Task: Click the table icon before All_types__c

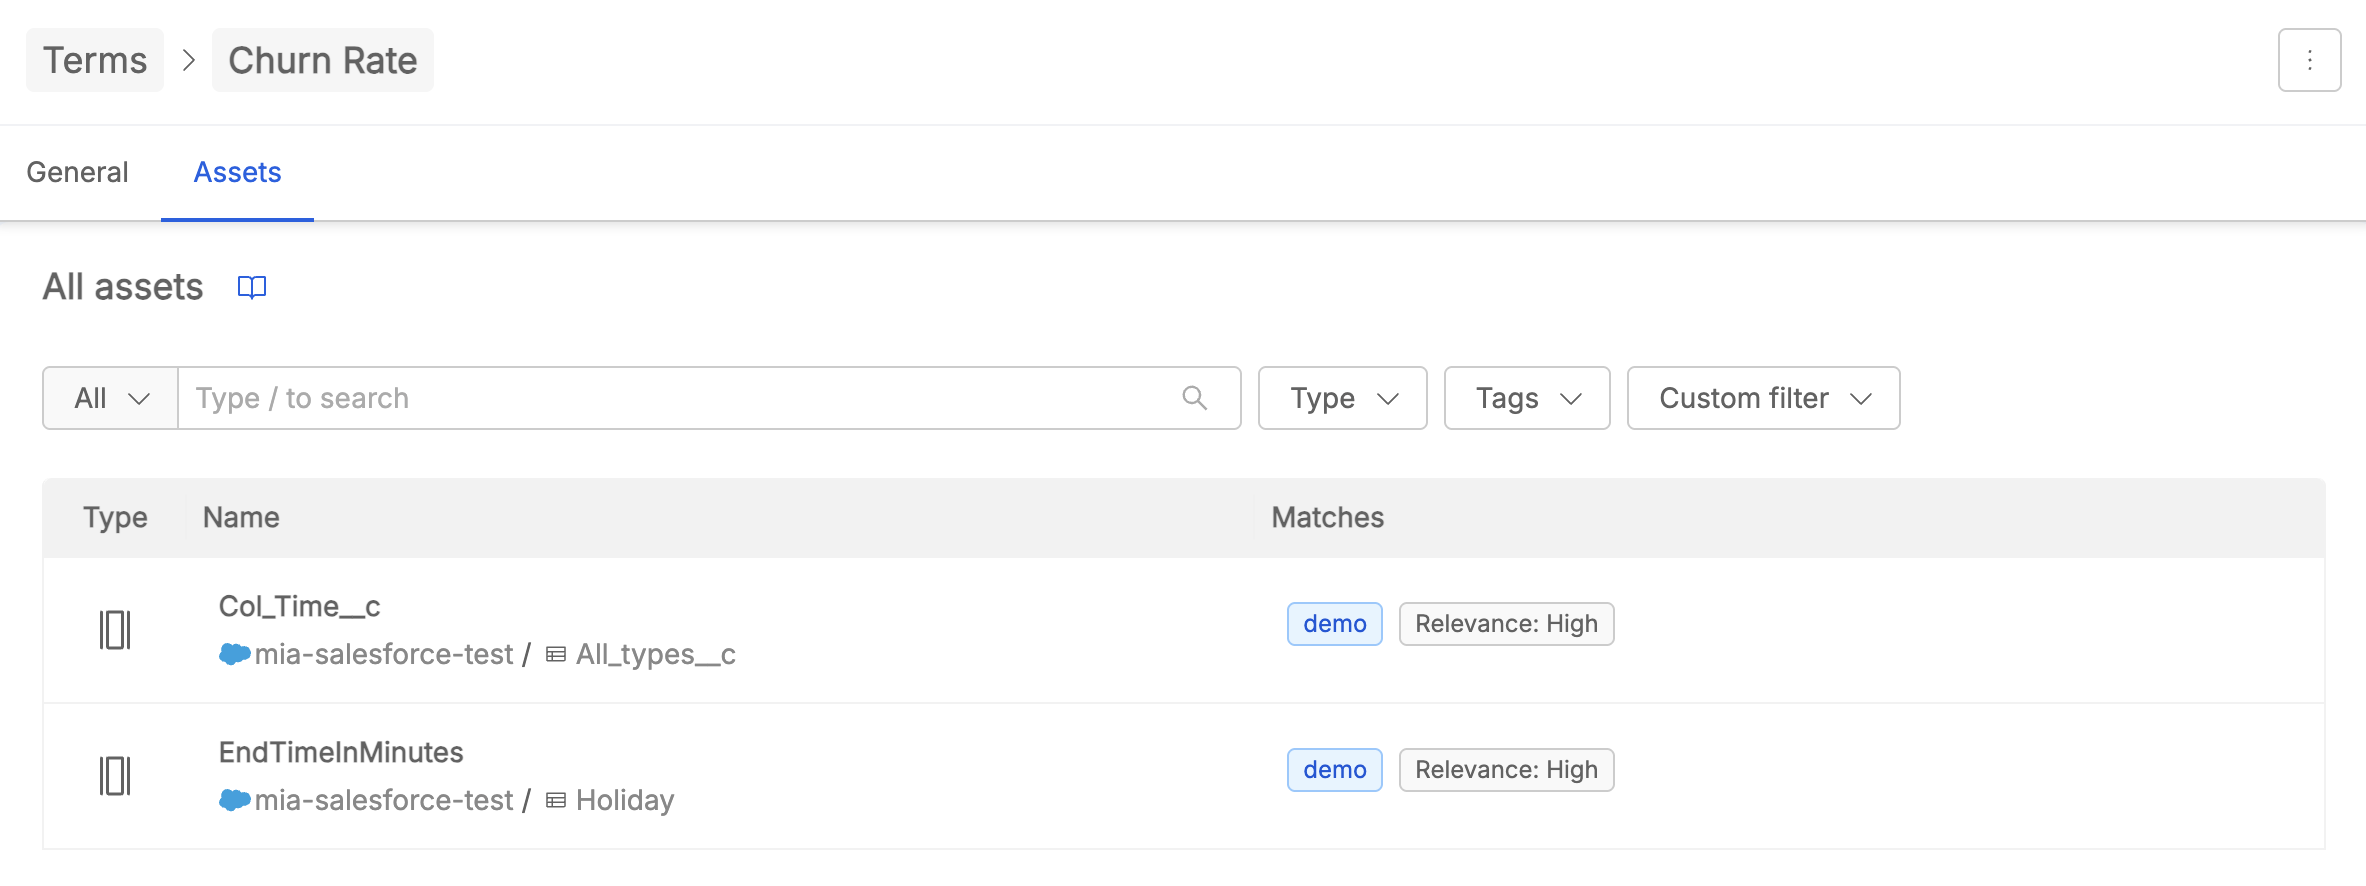Action: (x=556, y=655)
